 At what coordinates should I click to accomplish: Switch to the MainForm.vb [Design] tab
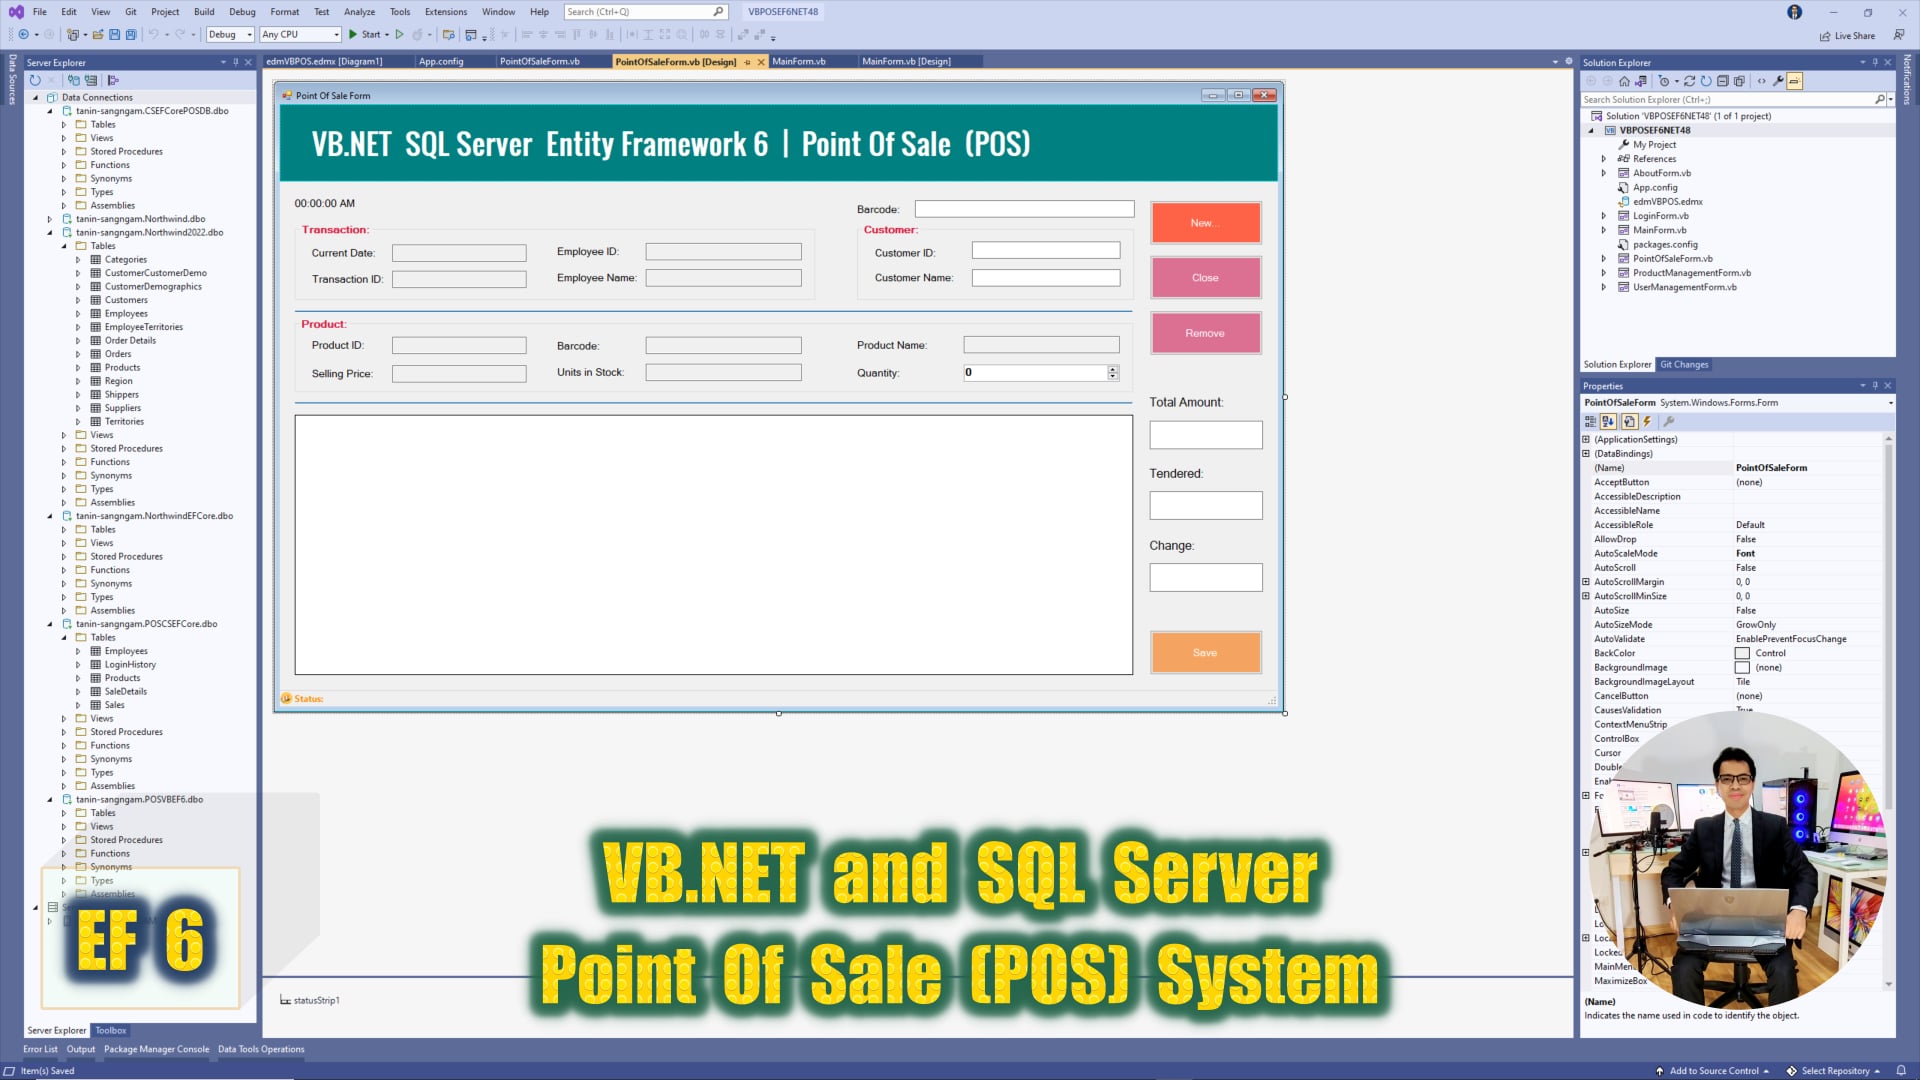906,62
